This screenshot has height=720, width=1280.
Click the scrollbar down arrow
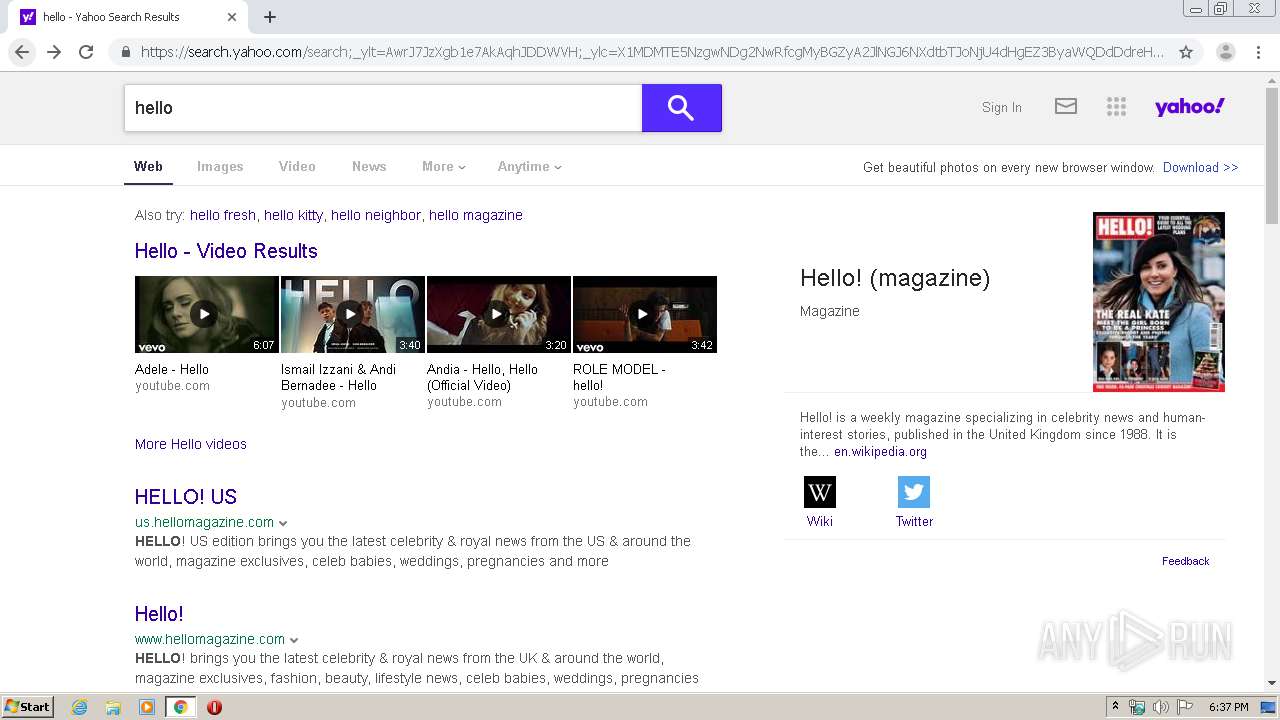(1272, 684)
